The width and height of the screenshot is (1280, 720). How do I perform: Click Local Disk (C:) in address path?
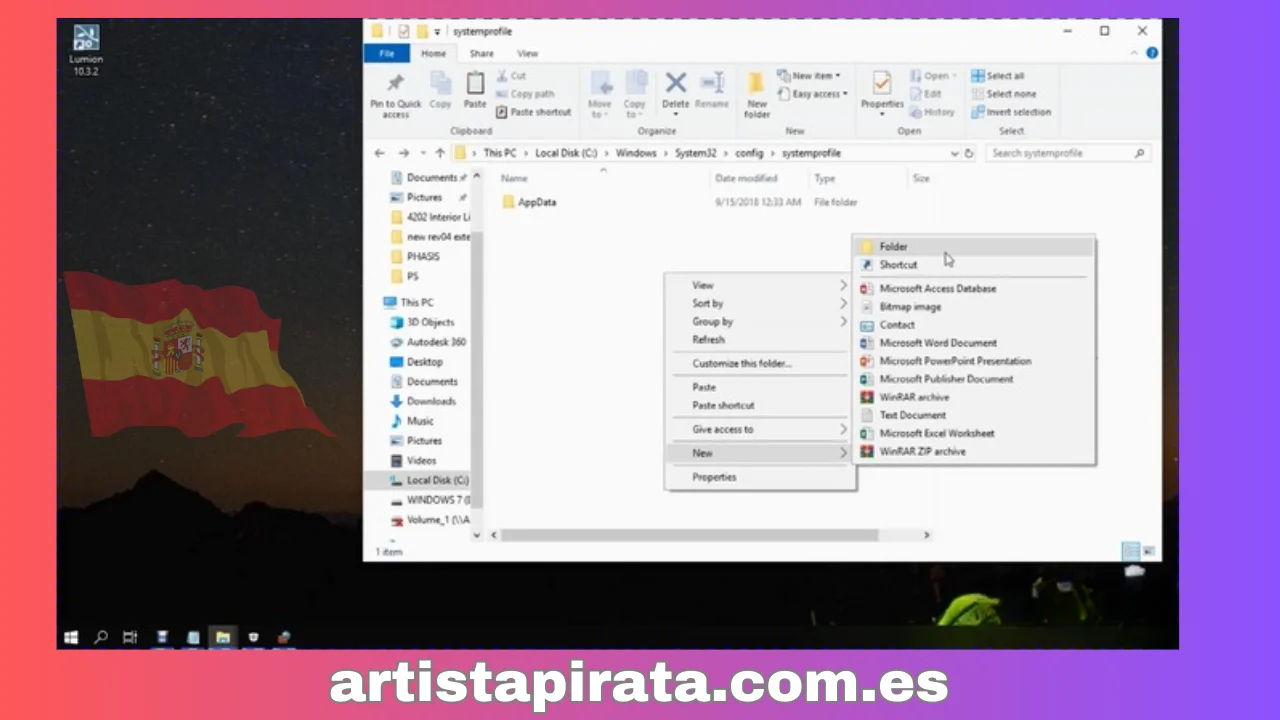[x=567, y=153]
